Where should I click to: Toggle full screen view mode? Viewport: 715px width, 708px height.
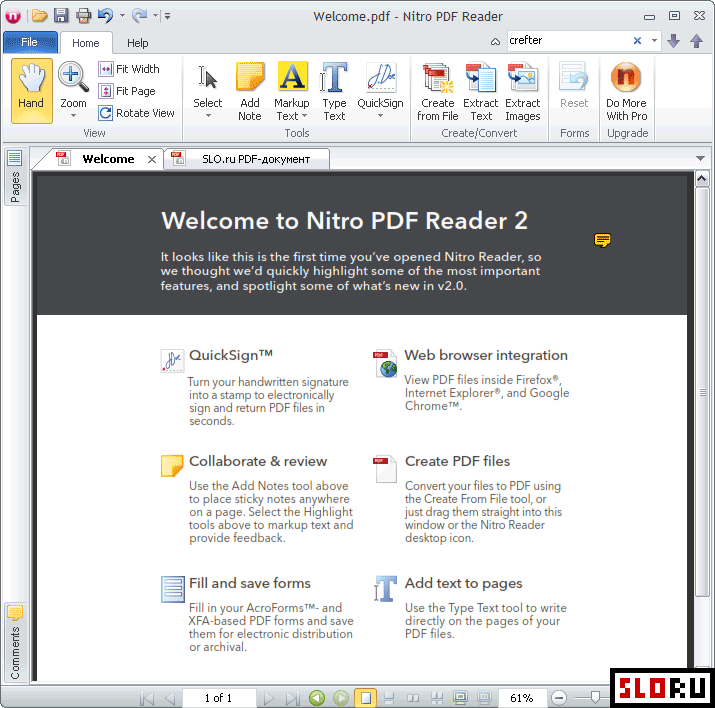pyautogui.click(x=461, y=698)
